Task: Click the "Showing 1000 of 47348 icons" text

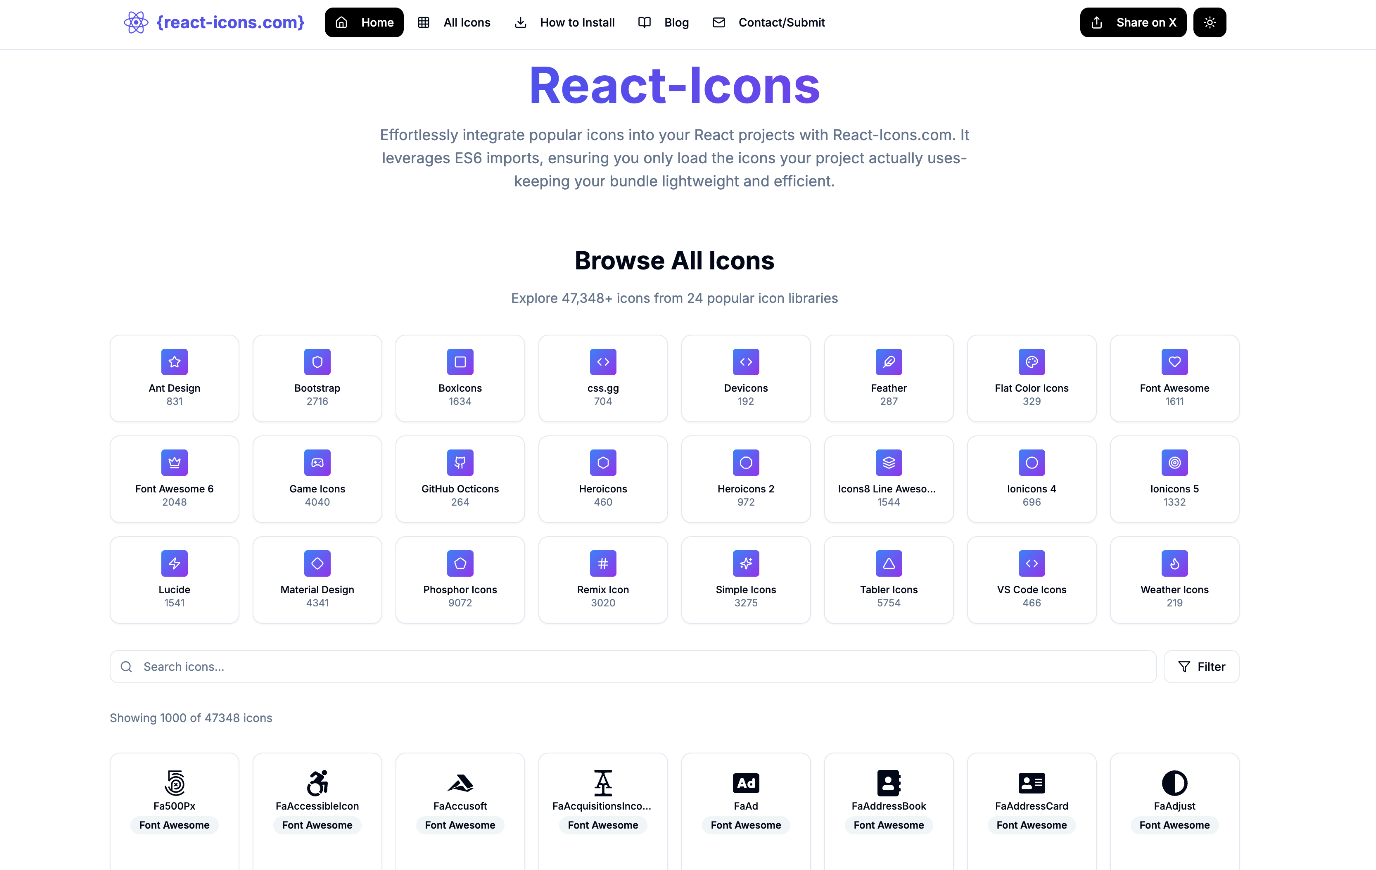Action: [191, 718]
